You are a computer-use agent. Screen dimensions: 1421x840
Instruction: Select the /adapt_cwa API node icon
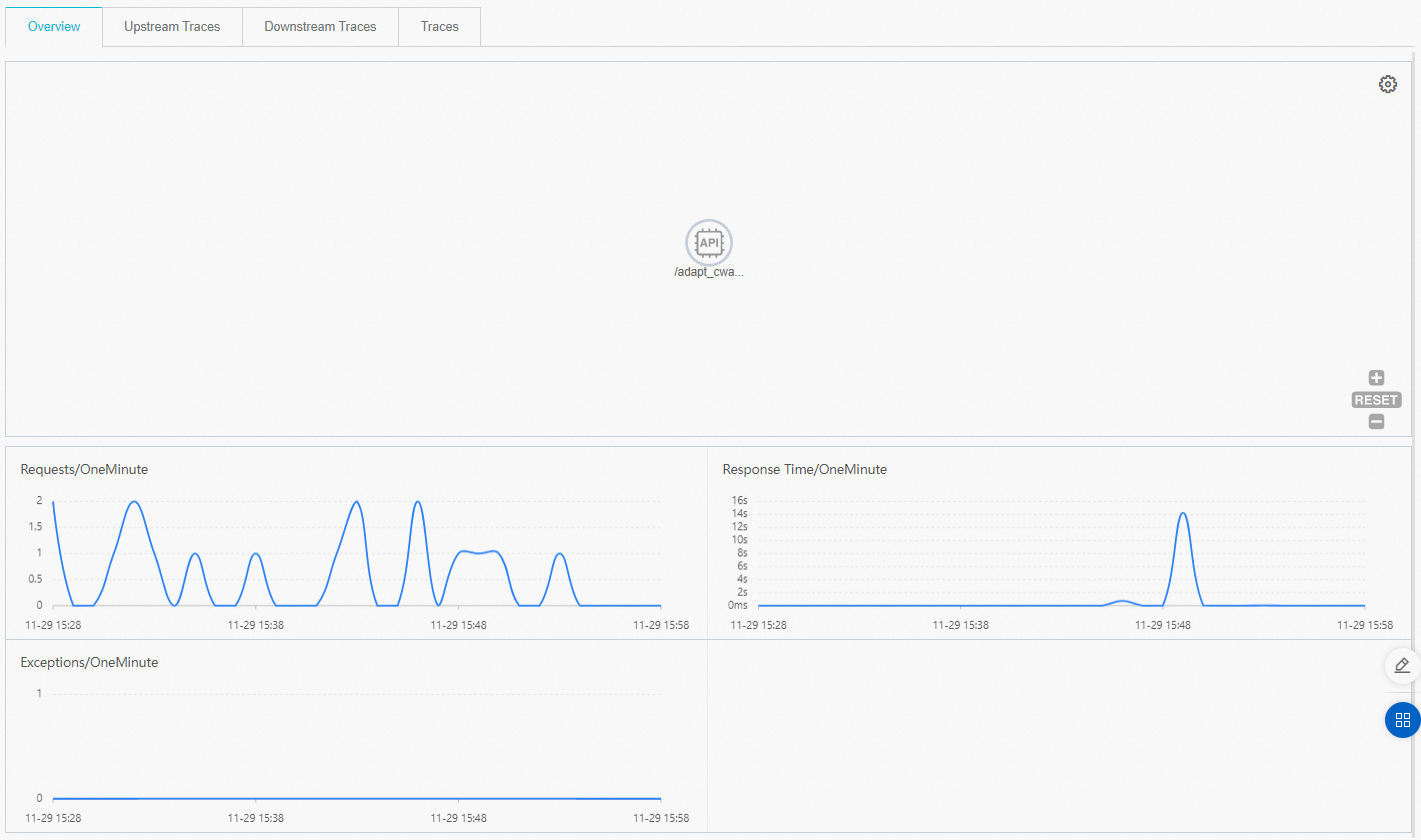(709, 242)
